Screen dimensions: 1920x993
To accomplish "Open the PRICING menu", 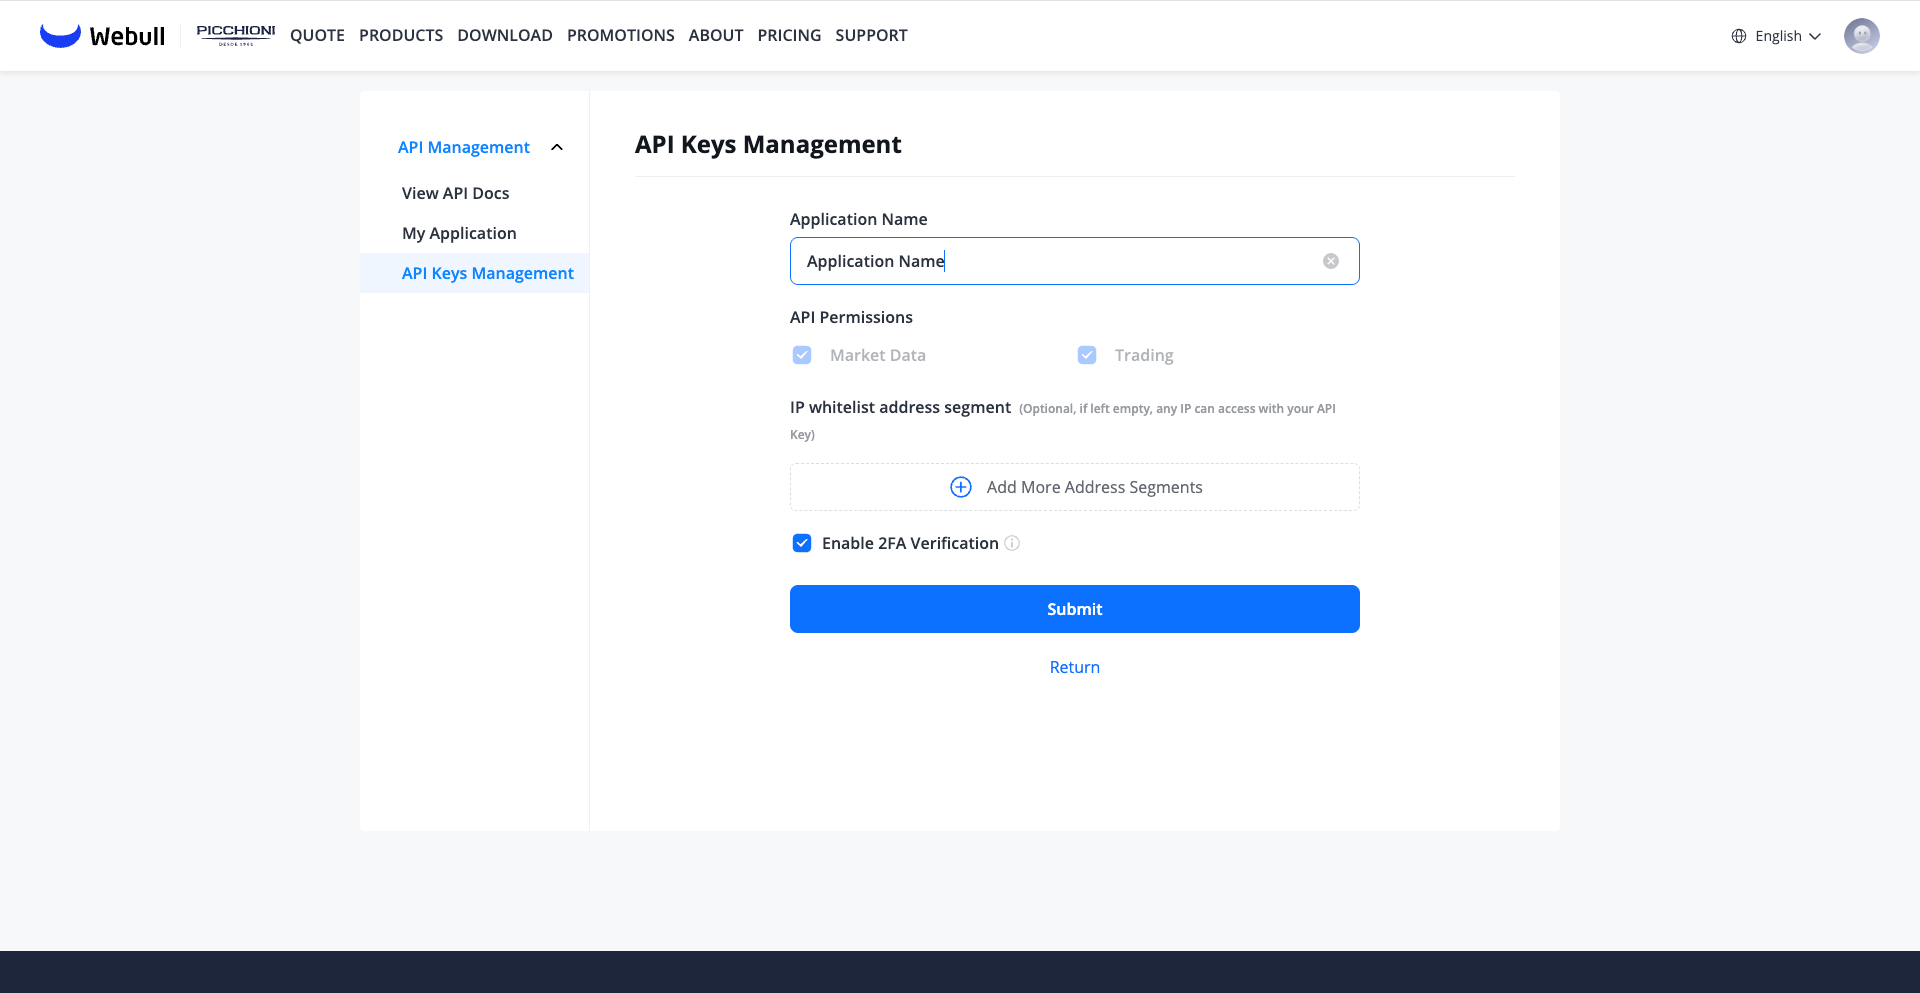I will (789, 35).
